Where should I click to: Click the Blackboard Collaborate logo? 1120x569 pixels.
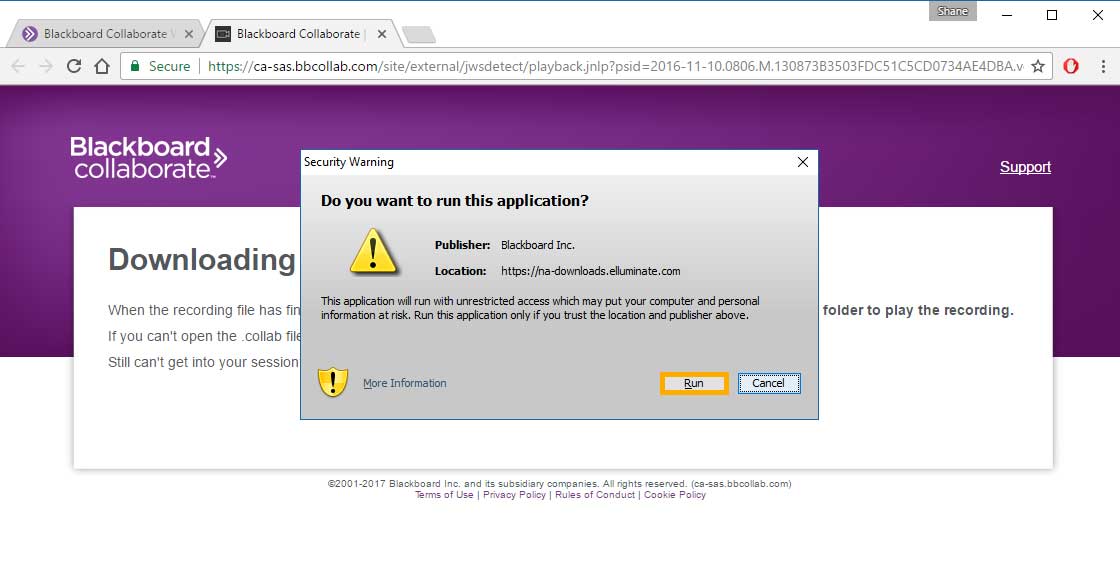pyautogui.click(x=149, y=157)
